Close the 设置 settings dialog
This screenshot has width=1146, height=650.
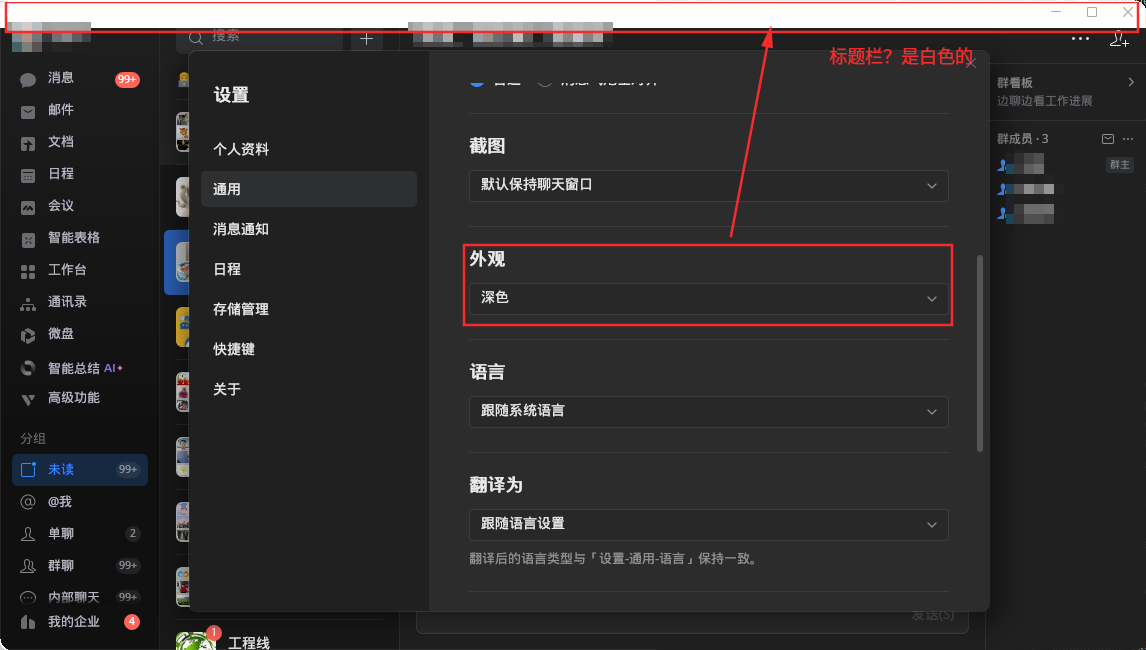971,64
